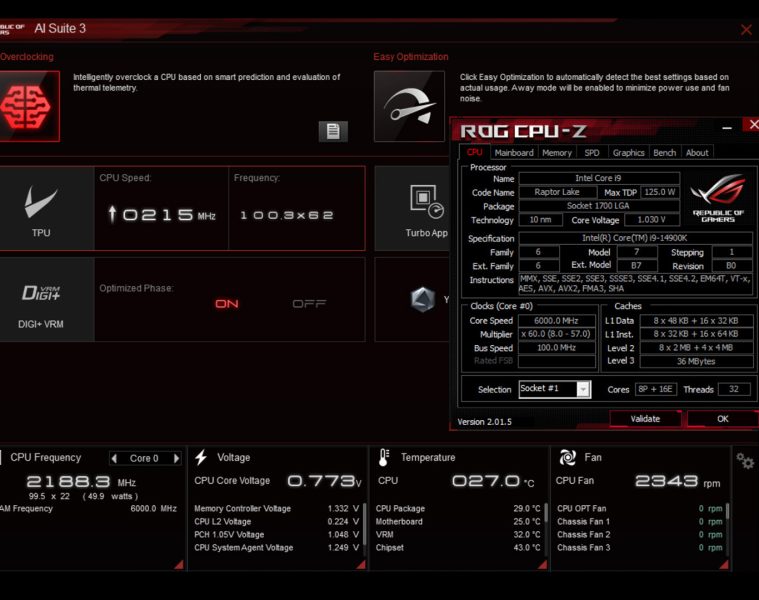The height and width of the screenshot is (600, 759).
Task: Click the Republic of Gamers logo in CPU-Z
Action: 718,198
